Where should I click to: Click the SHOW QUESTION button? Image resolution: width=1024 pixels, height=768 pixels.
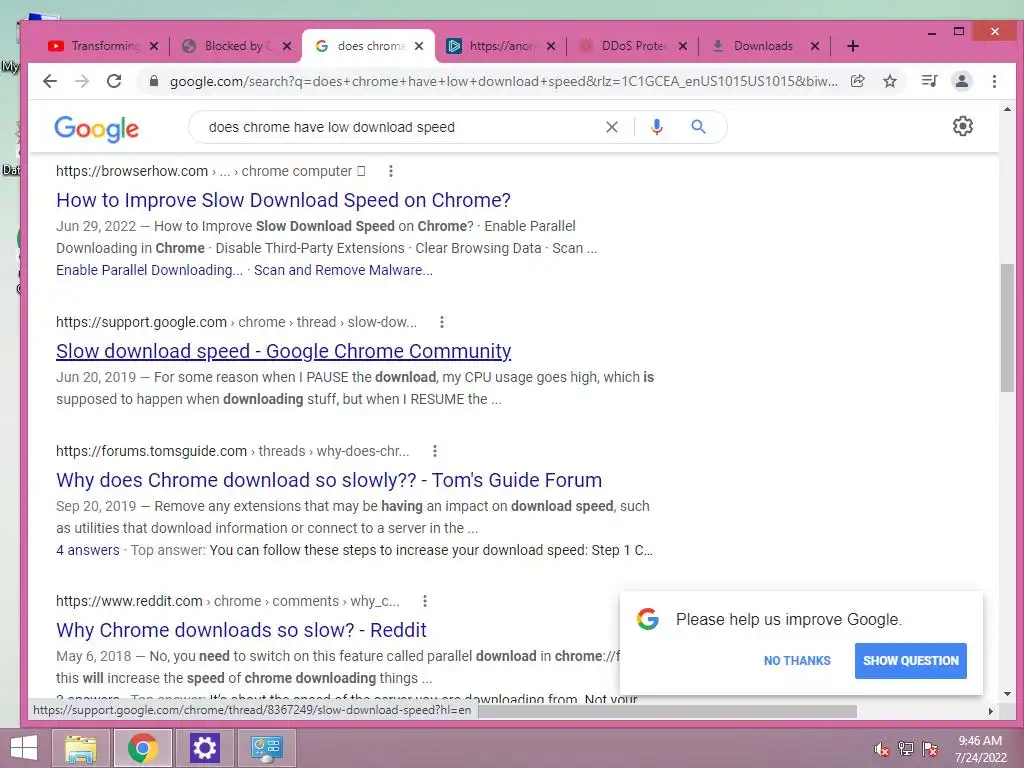(910, 661)
